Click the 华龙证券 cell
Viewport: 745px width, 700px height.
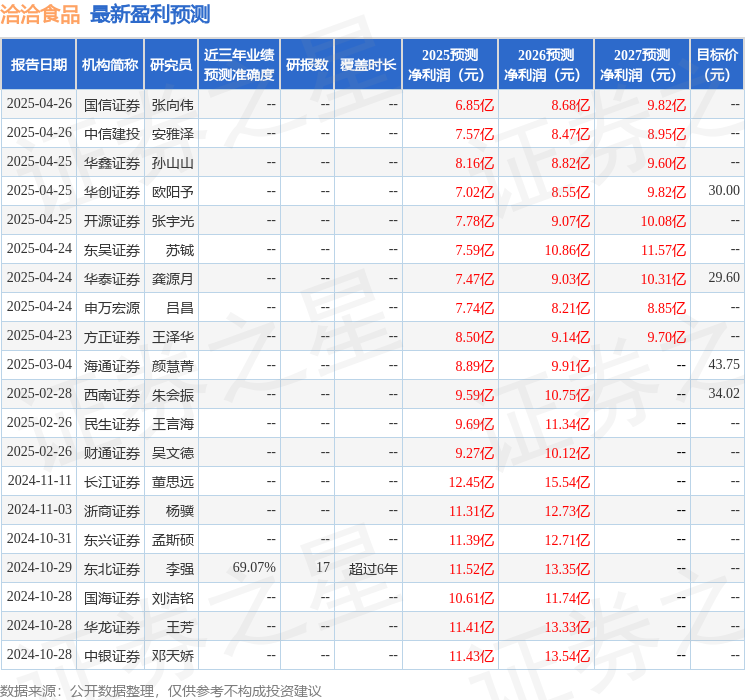coord(112,627)
